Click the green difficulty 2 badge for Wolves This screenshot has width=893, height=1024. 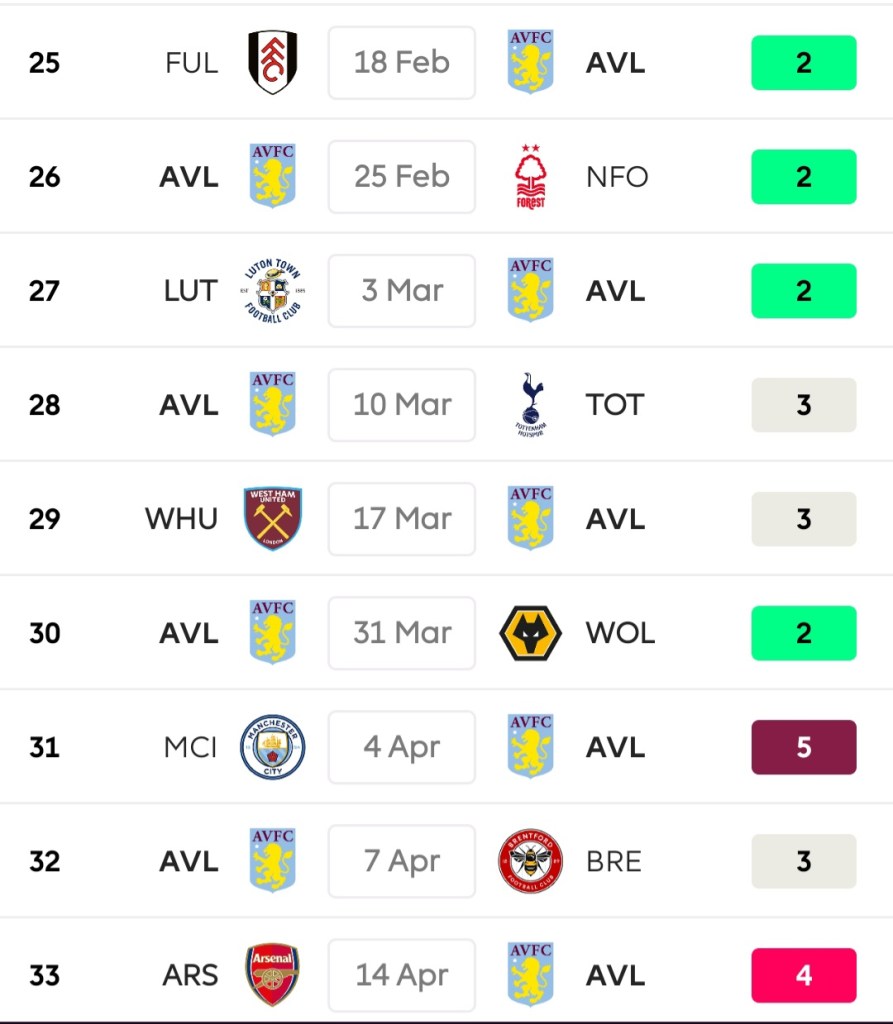pyautogui.click(x=804, y=633)
